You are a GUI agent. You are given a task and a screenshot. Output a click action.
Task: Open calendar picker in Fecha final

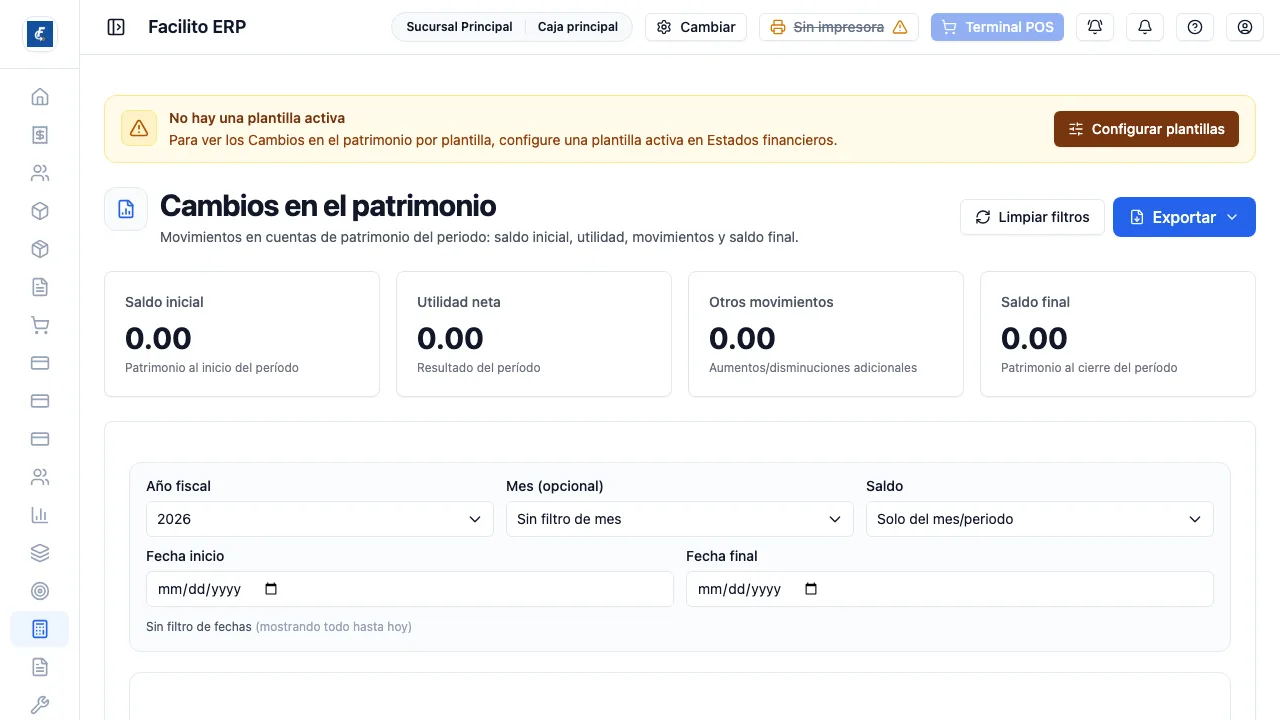click(x=811, y=589)
